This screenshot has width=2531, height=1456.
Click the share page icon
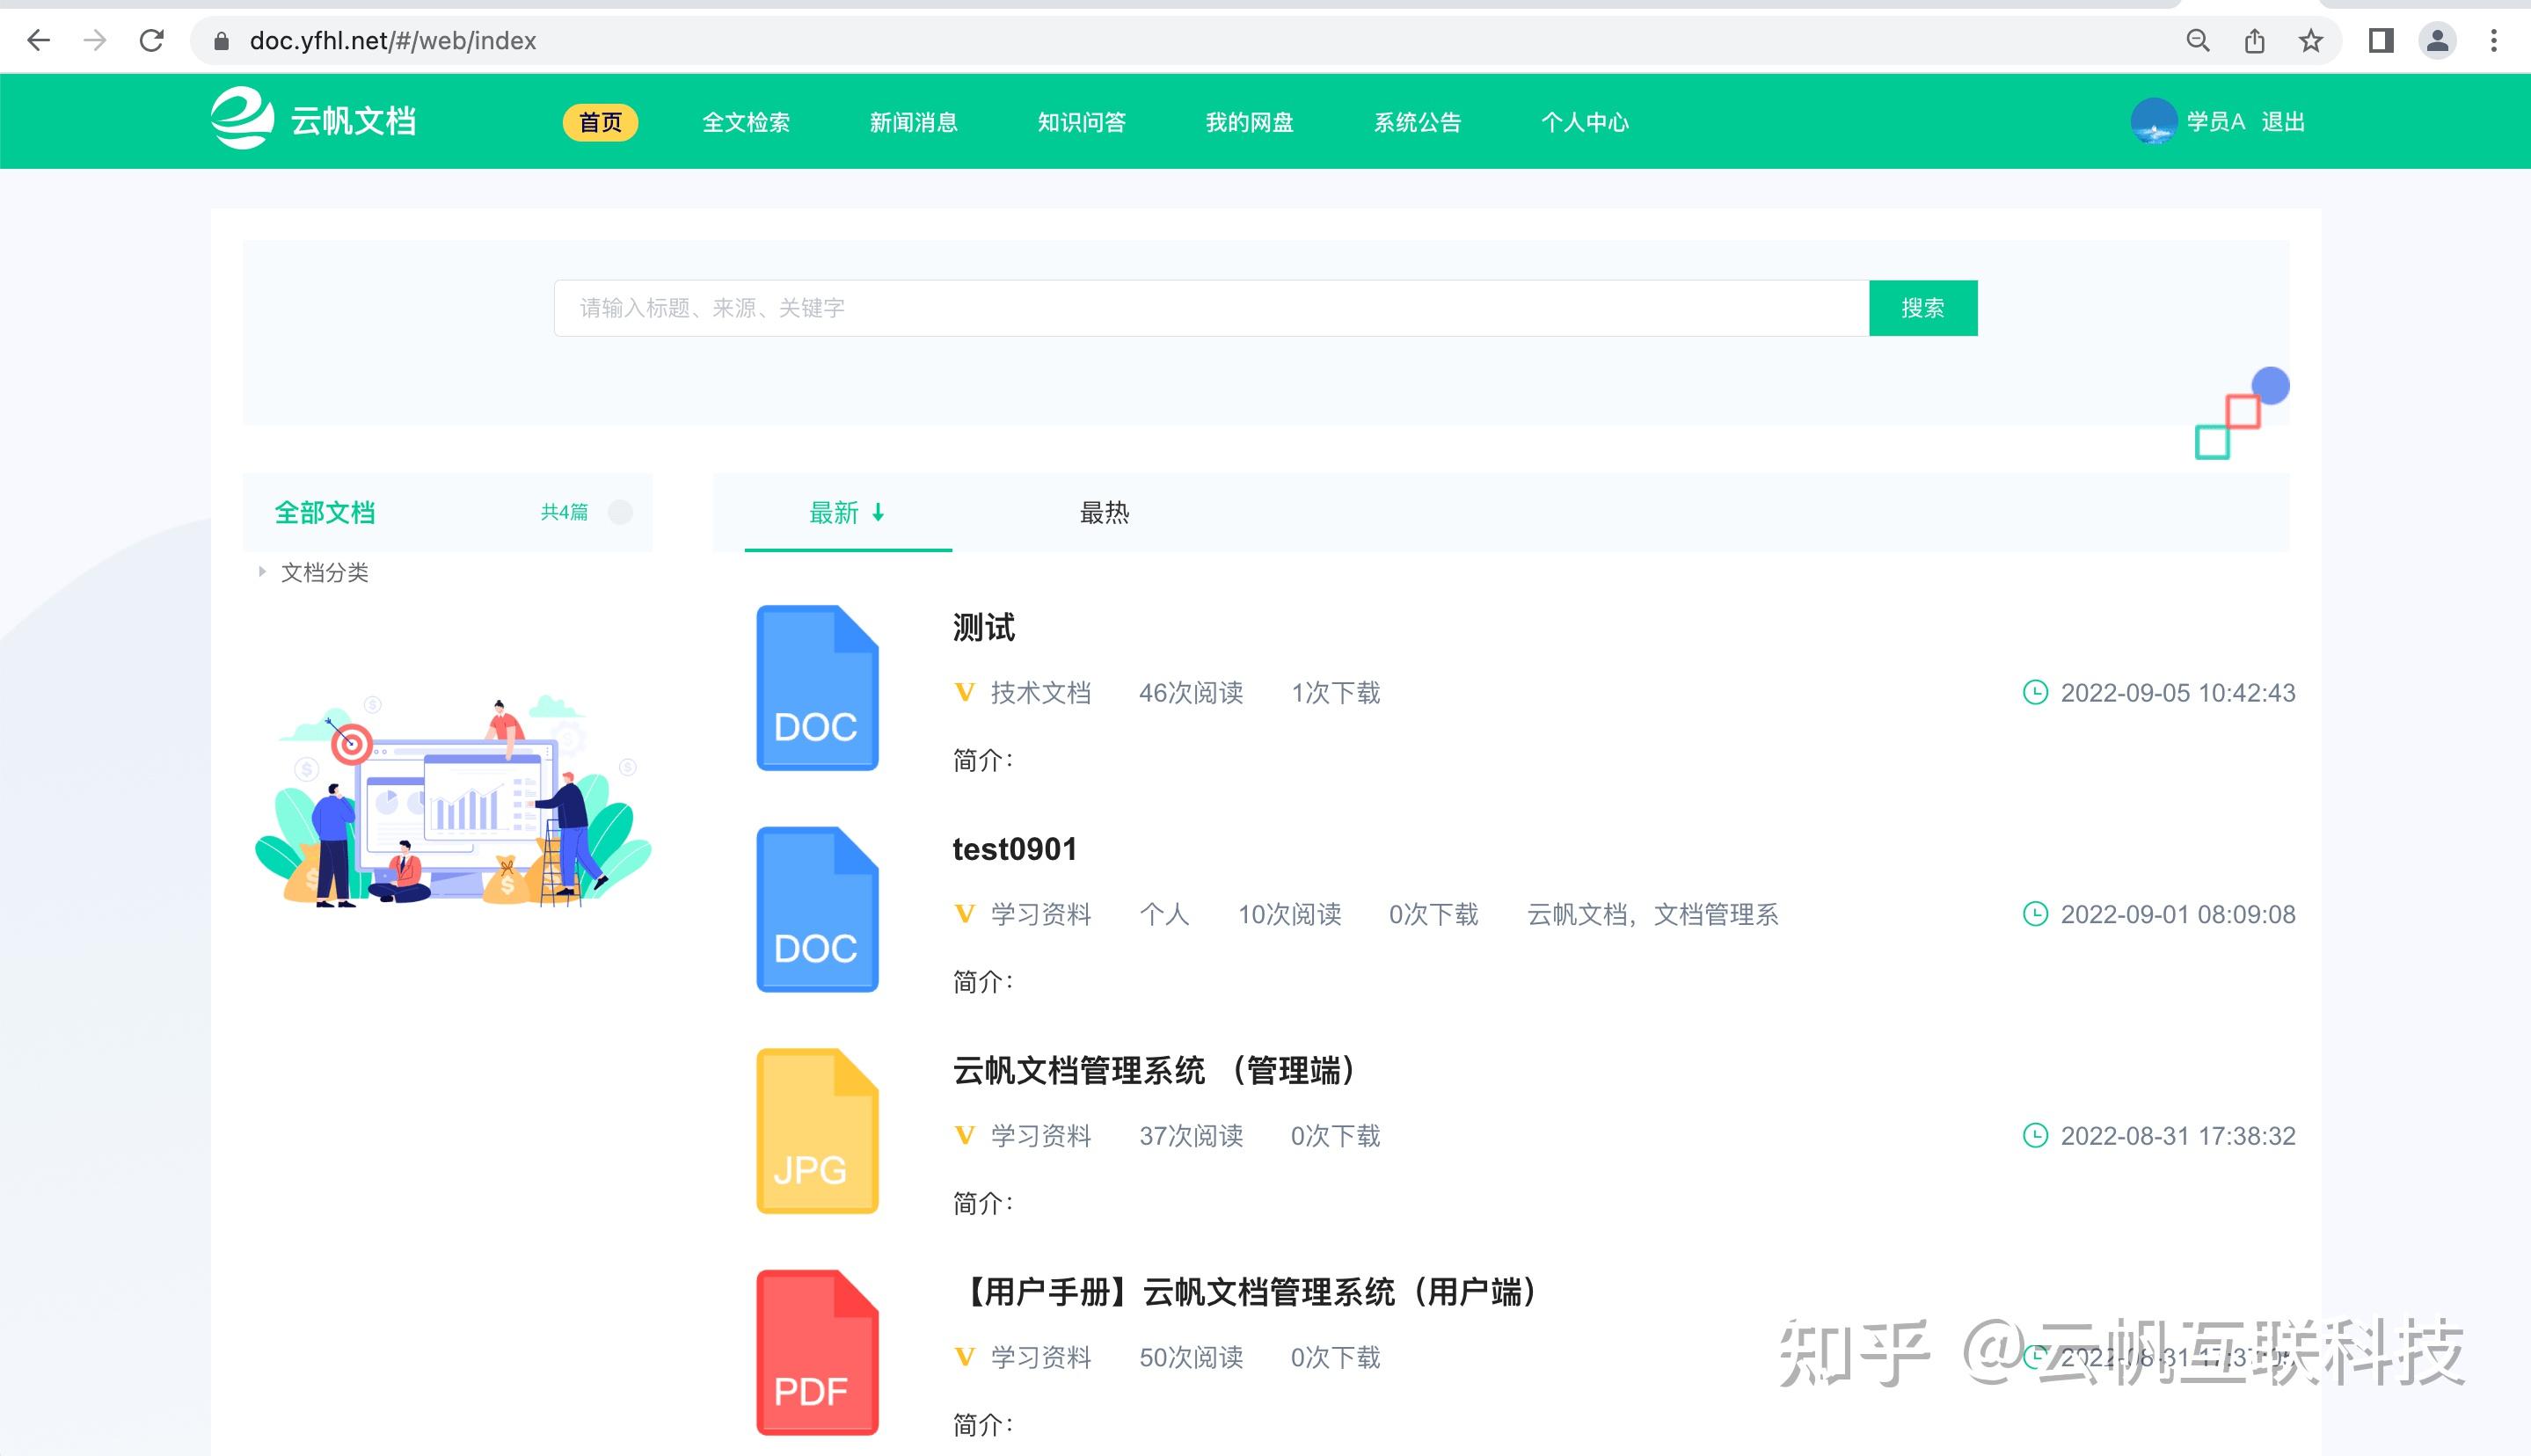tap(2254, 40)
